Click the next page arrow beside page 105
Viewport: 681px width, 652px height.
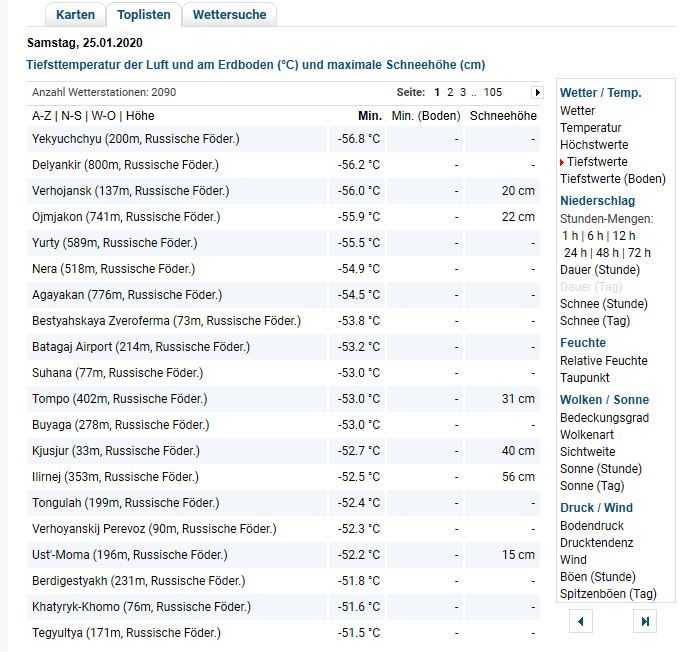click(537, 92)
